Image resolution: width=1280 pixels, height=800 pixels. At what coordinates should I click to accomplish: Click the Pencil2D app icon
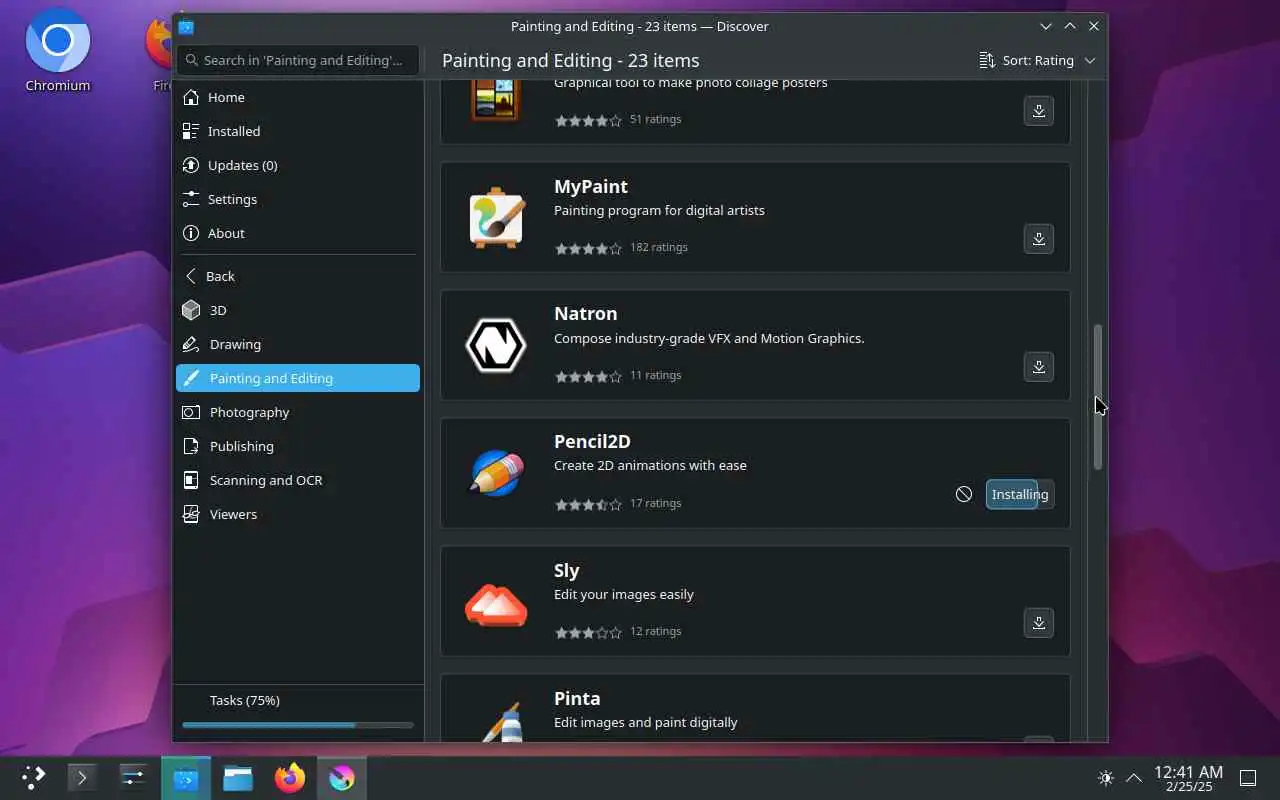(496, 473)
